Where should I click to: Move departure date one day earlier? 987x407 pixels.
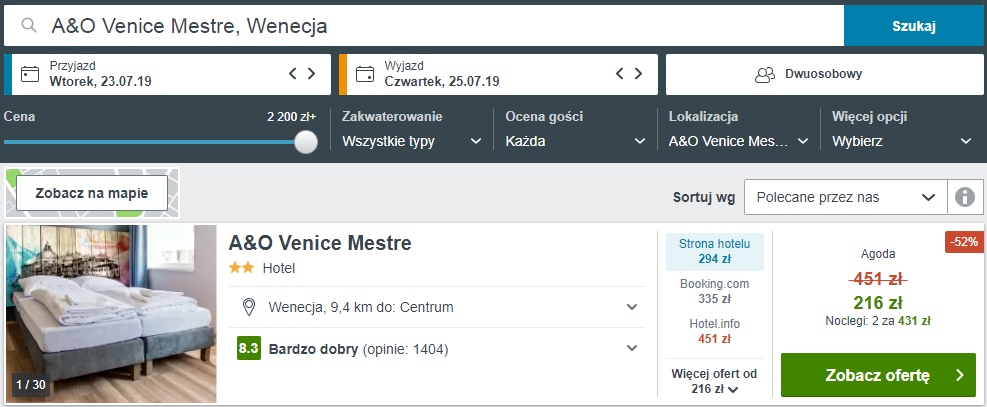619,74
